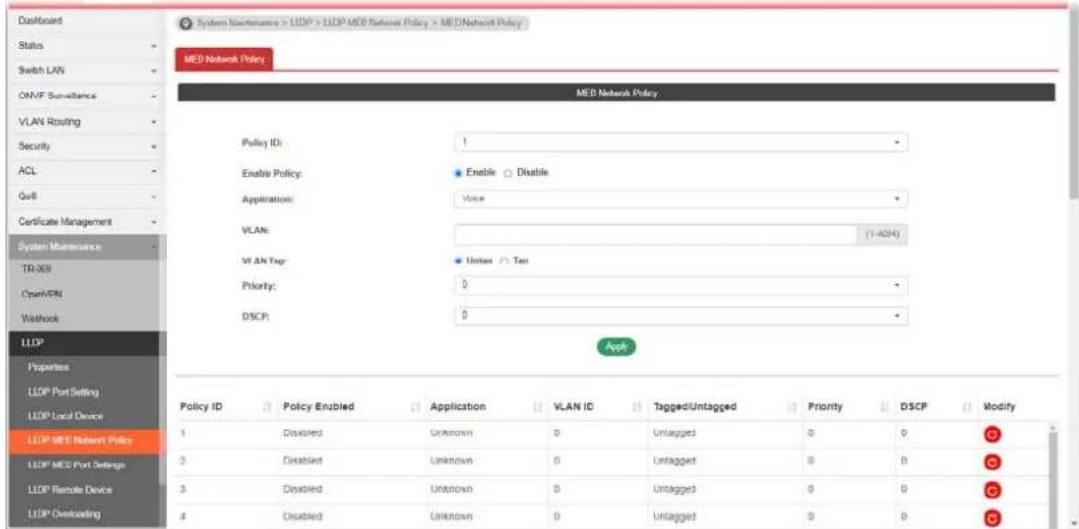Click 'Disabled' in policy 1 row
The width and height of the screenshot is (1079, 529).
(303, 433)
